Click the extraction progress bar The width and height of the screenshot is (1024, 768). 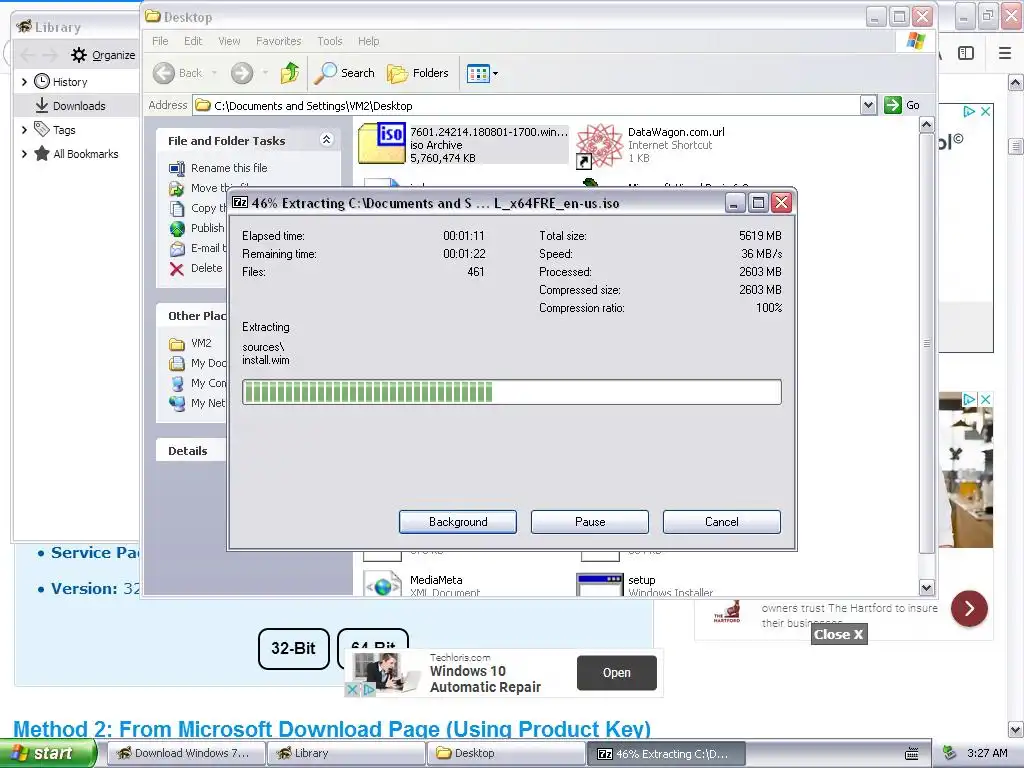click(x=511, y=392)
